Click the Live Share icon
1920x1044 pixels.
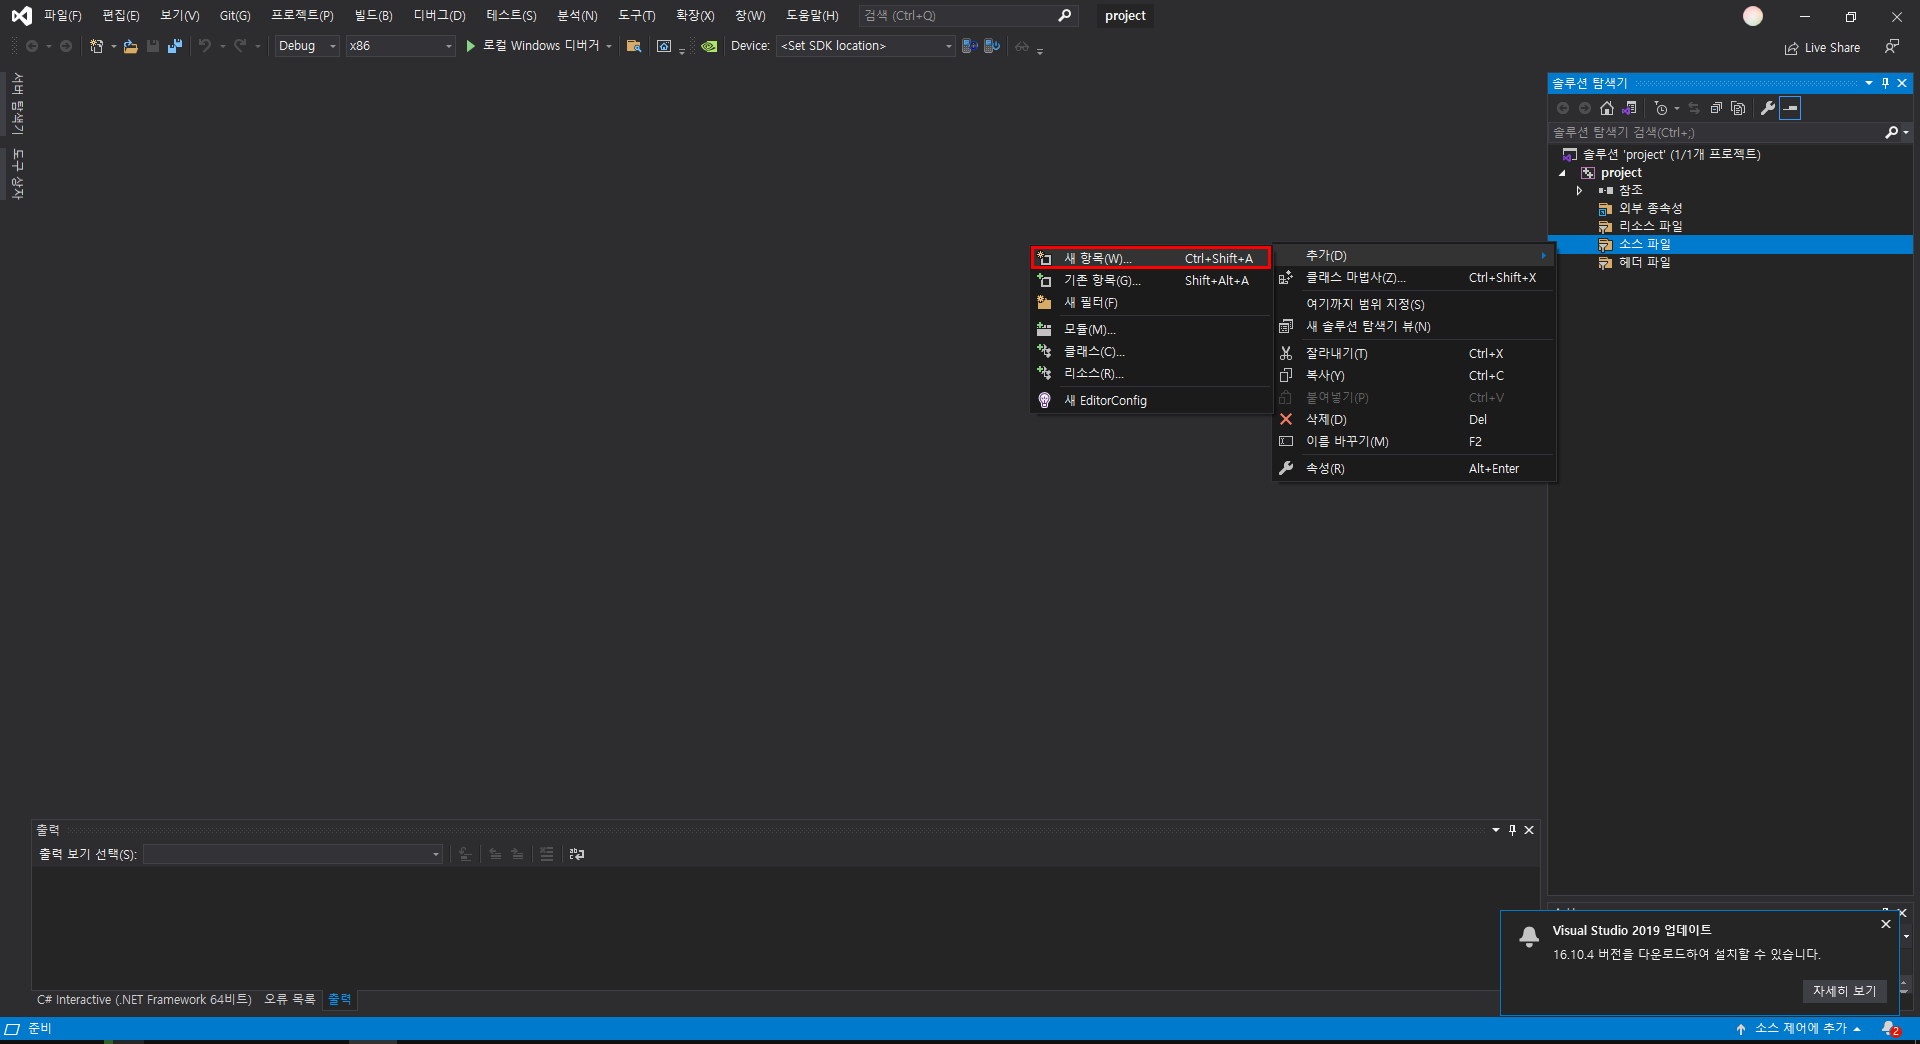(x=1791, y=48)
